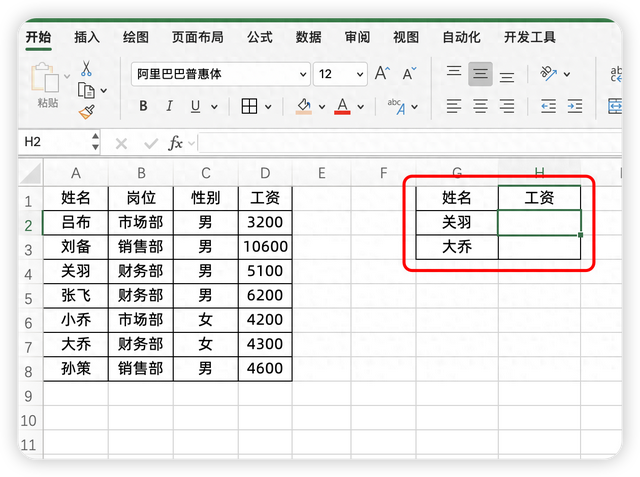Screen dimensions: 640x477
Task: Open the paste options dropdown arrow
Action: [x=67, y=76]
